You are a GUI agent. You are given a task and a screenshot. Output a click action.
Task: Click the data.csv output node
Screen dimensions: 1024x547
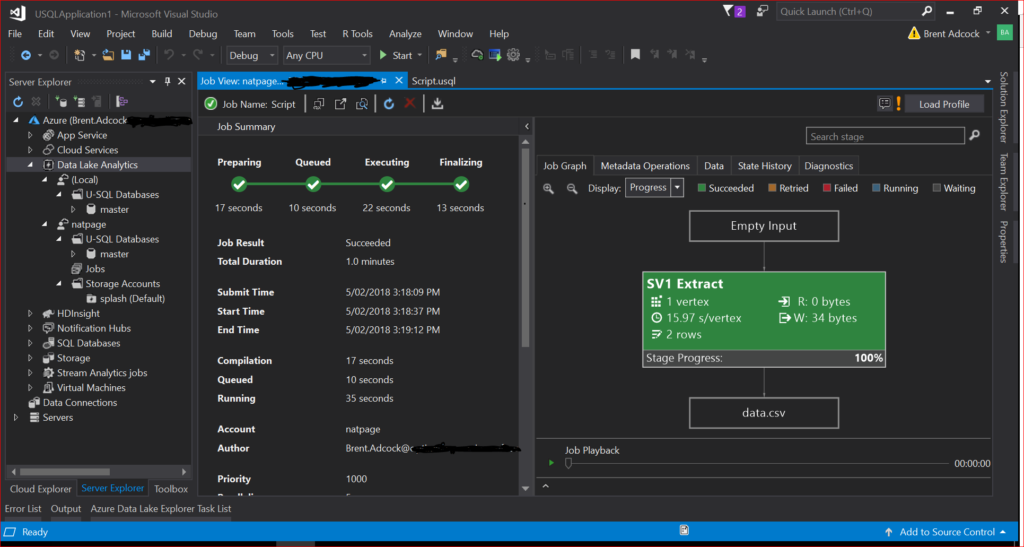(764, 413)
